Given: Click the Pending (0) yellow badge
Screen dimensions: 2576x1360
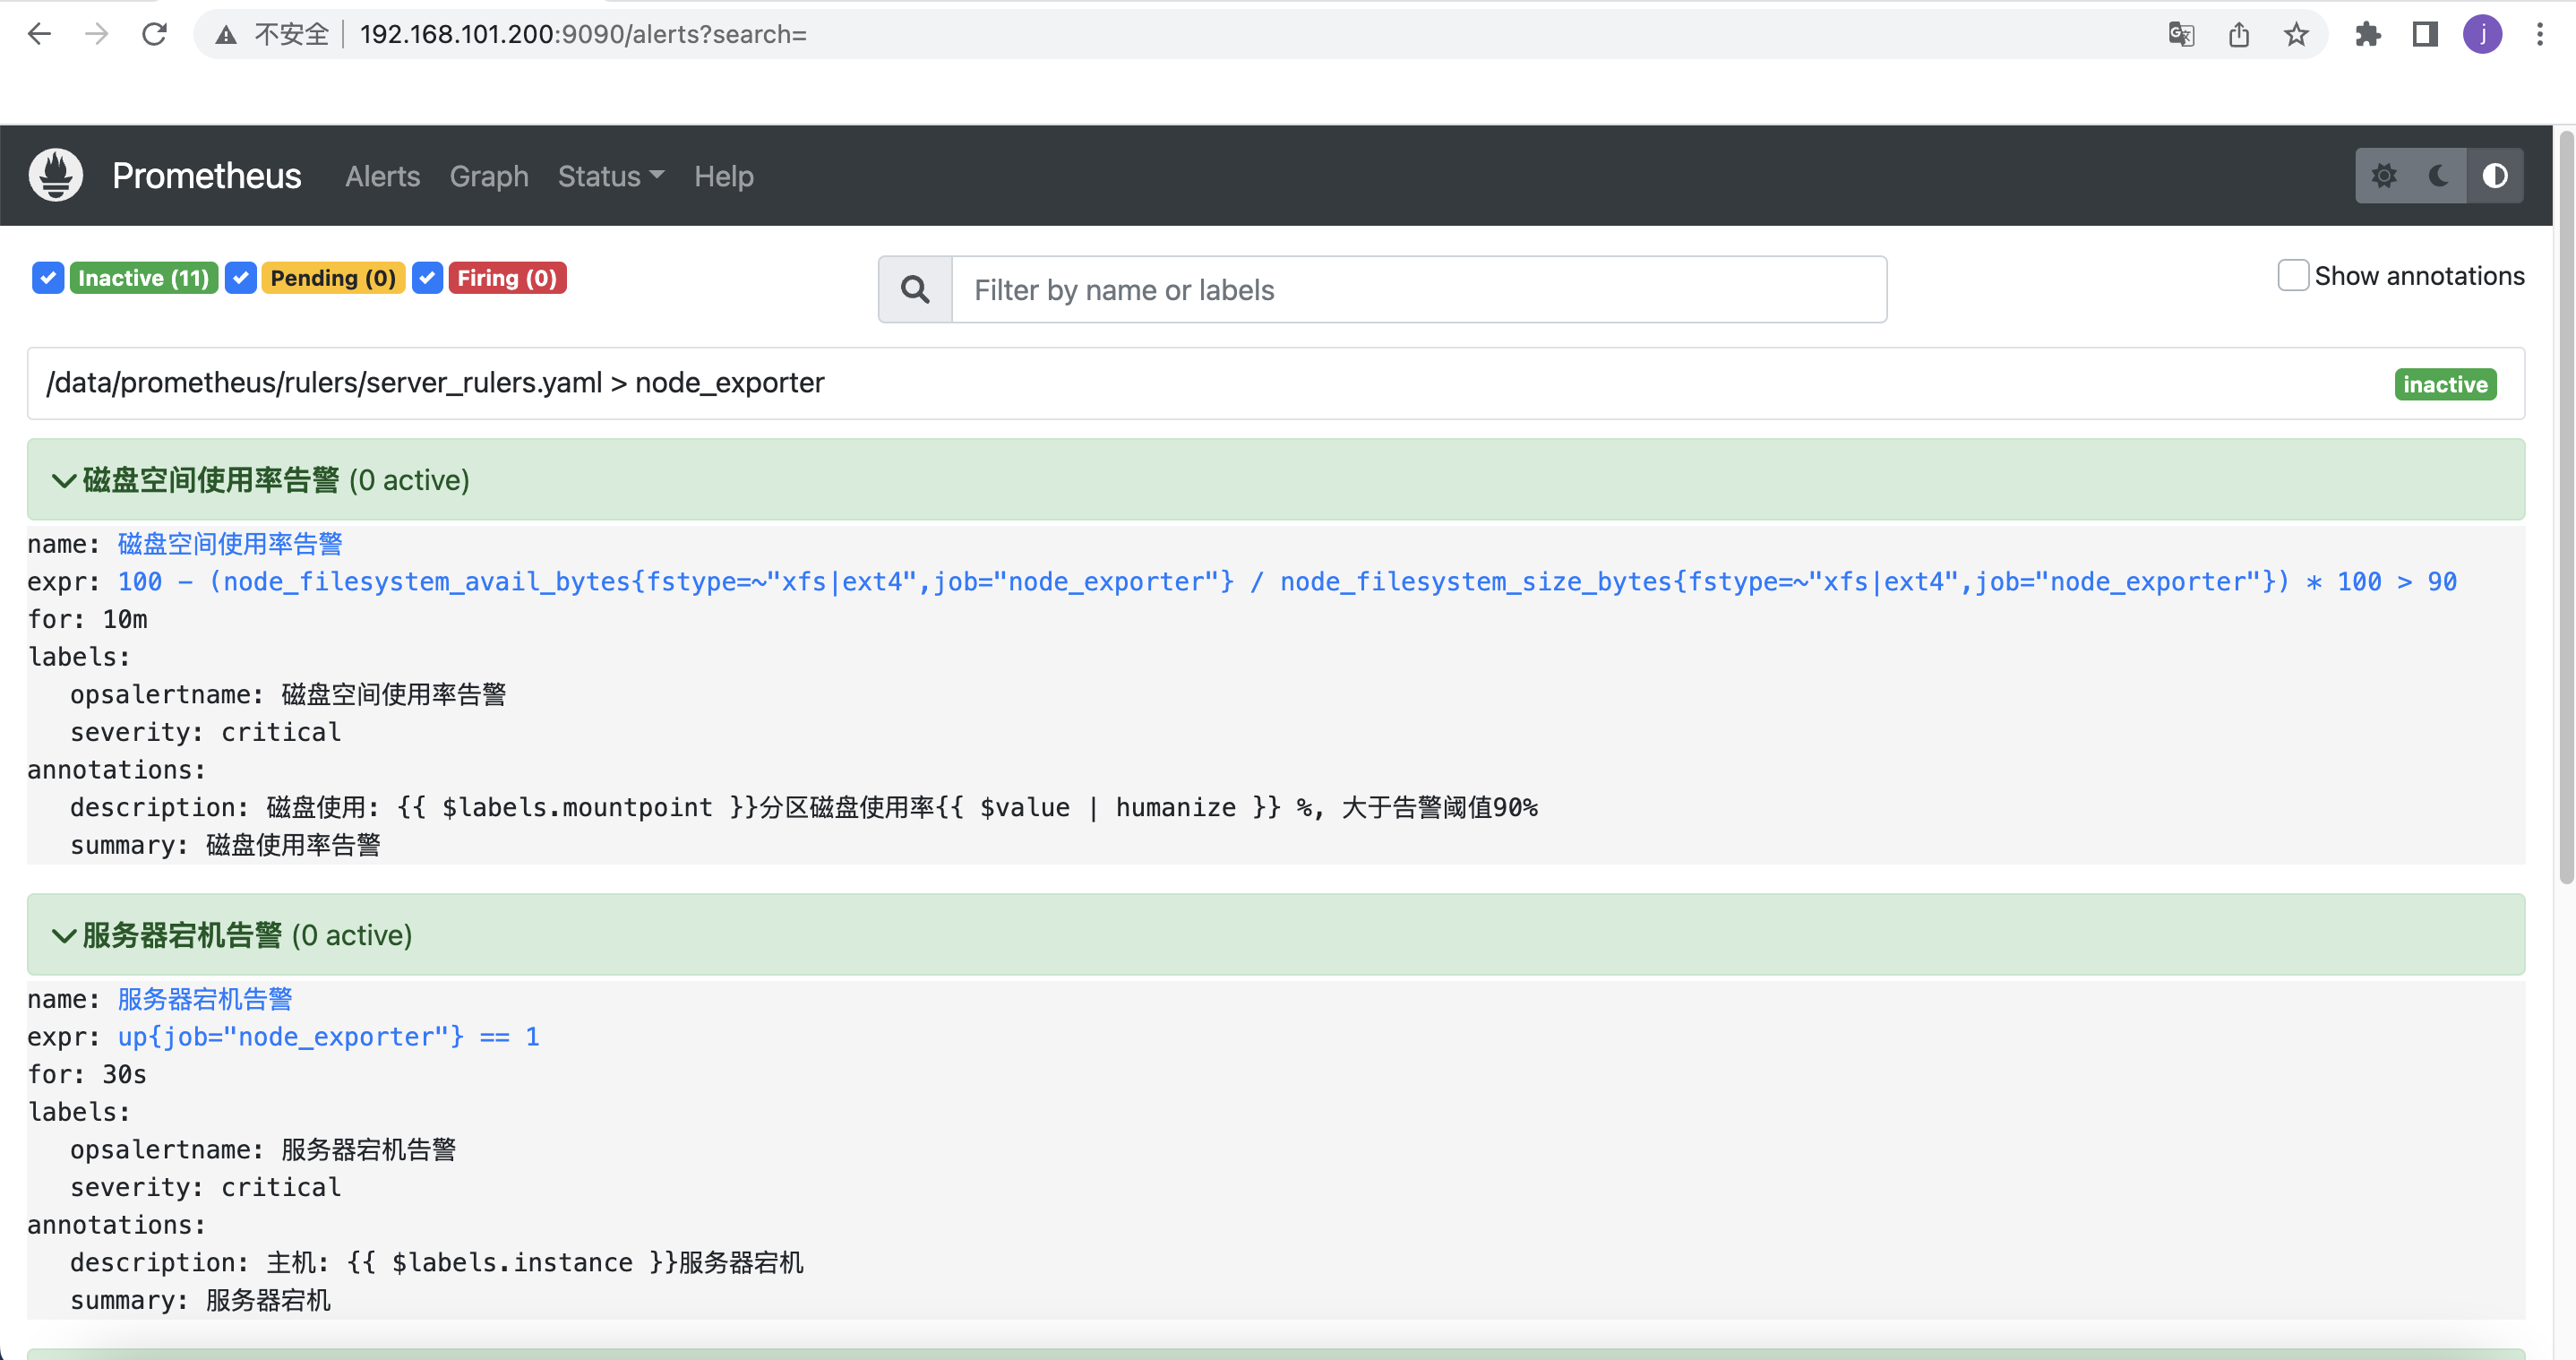Looking at the screenshot, I should click(x=333, y=278).
